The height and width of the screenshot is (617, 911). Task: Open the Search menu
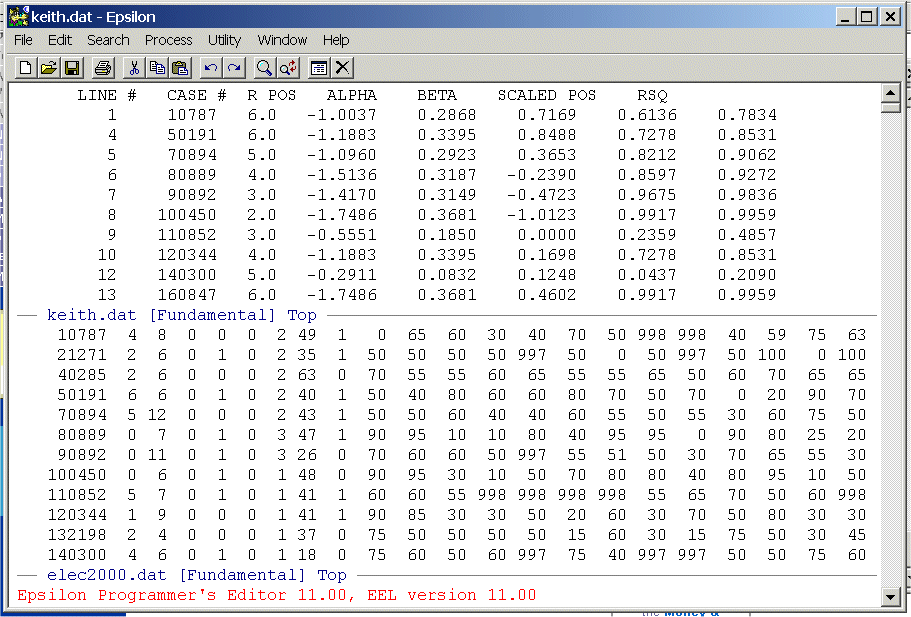108,40
